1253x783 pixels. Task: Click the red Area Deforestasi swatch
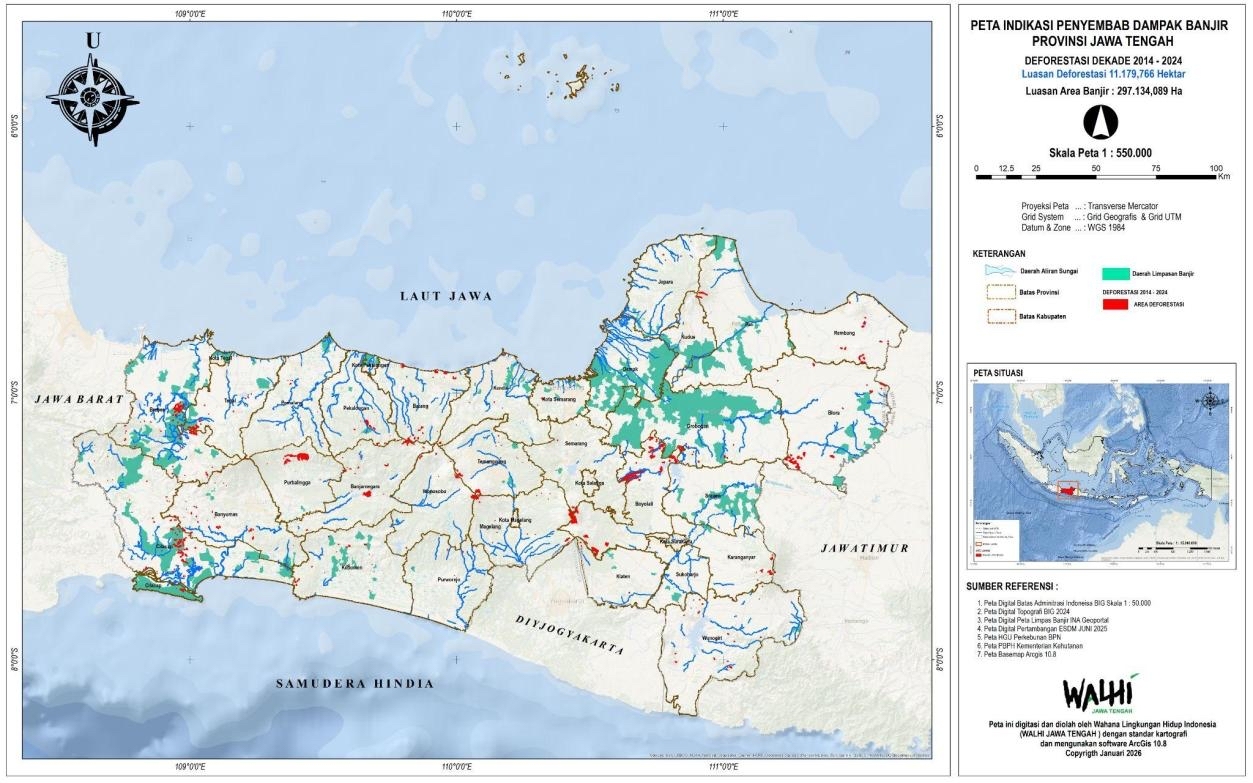1113,305
